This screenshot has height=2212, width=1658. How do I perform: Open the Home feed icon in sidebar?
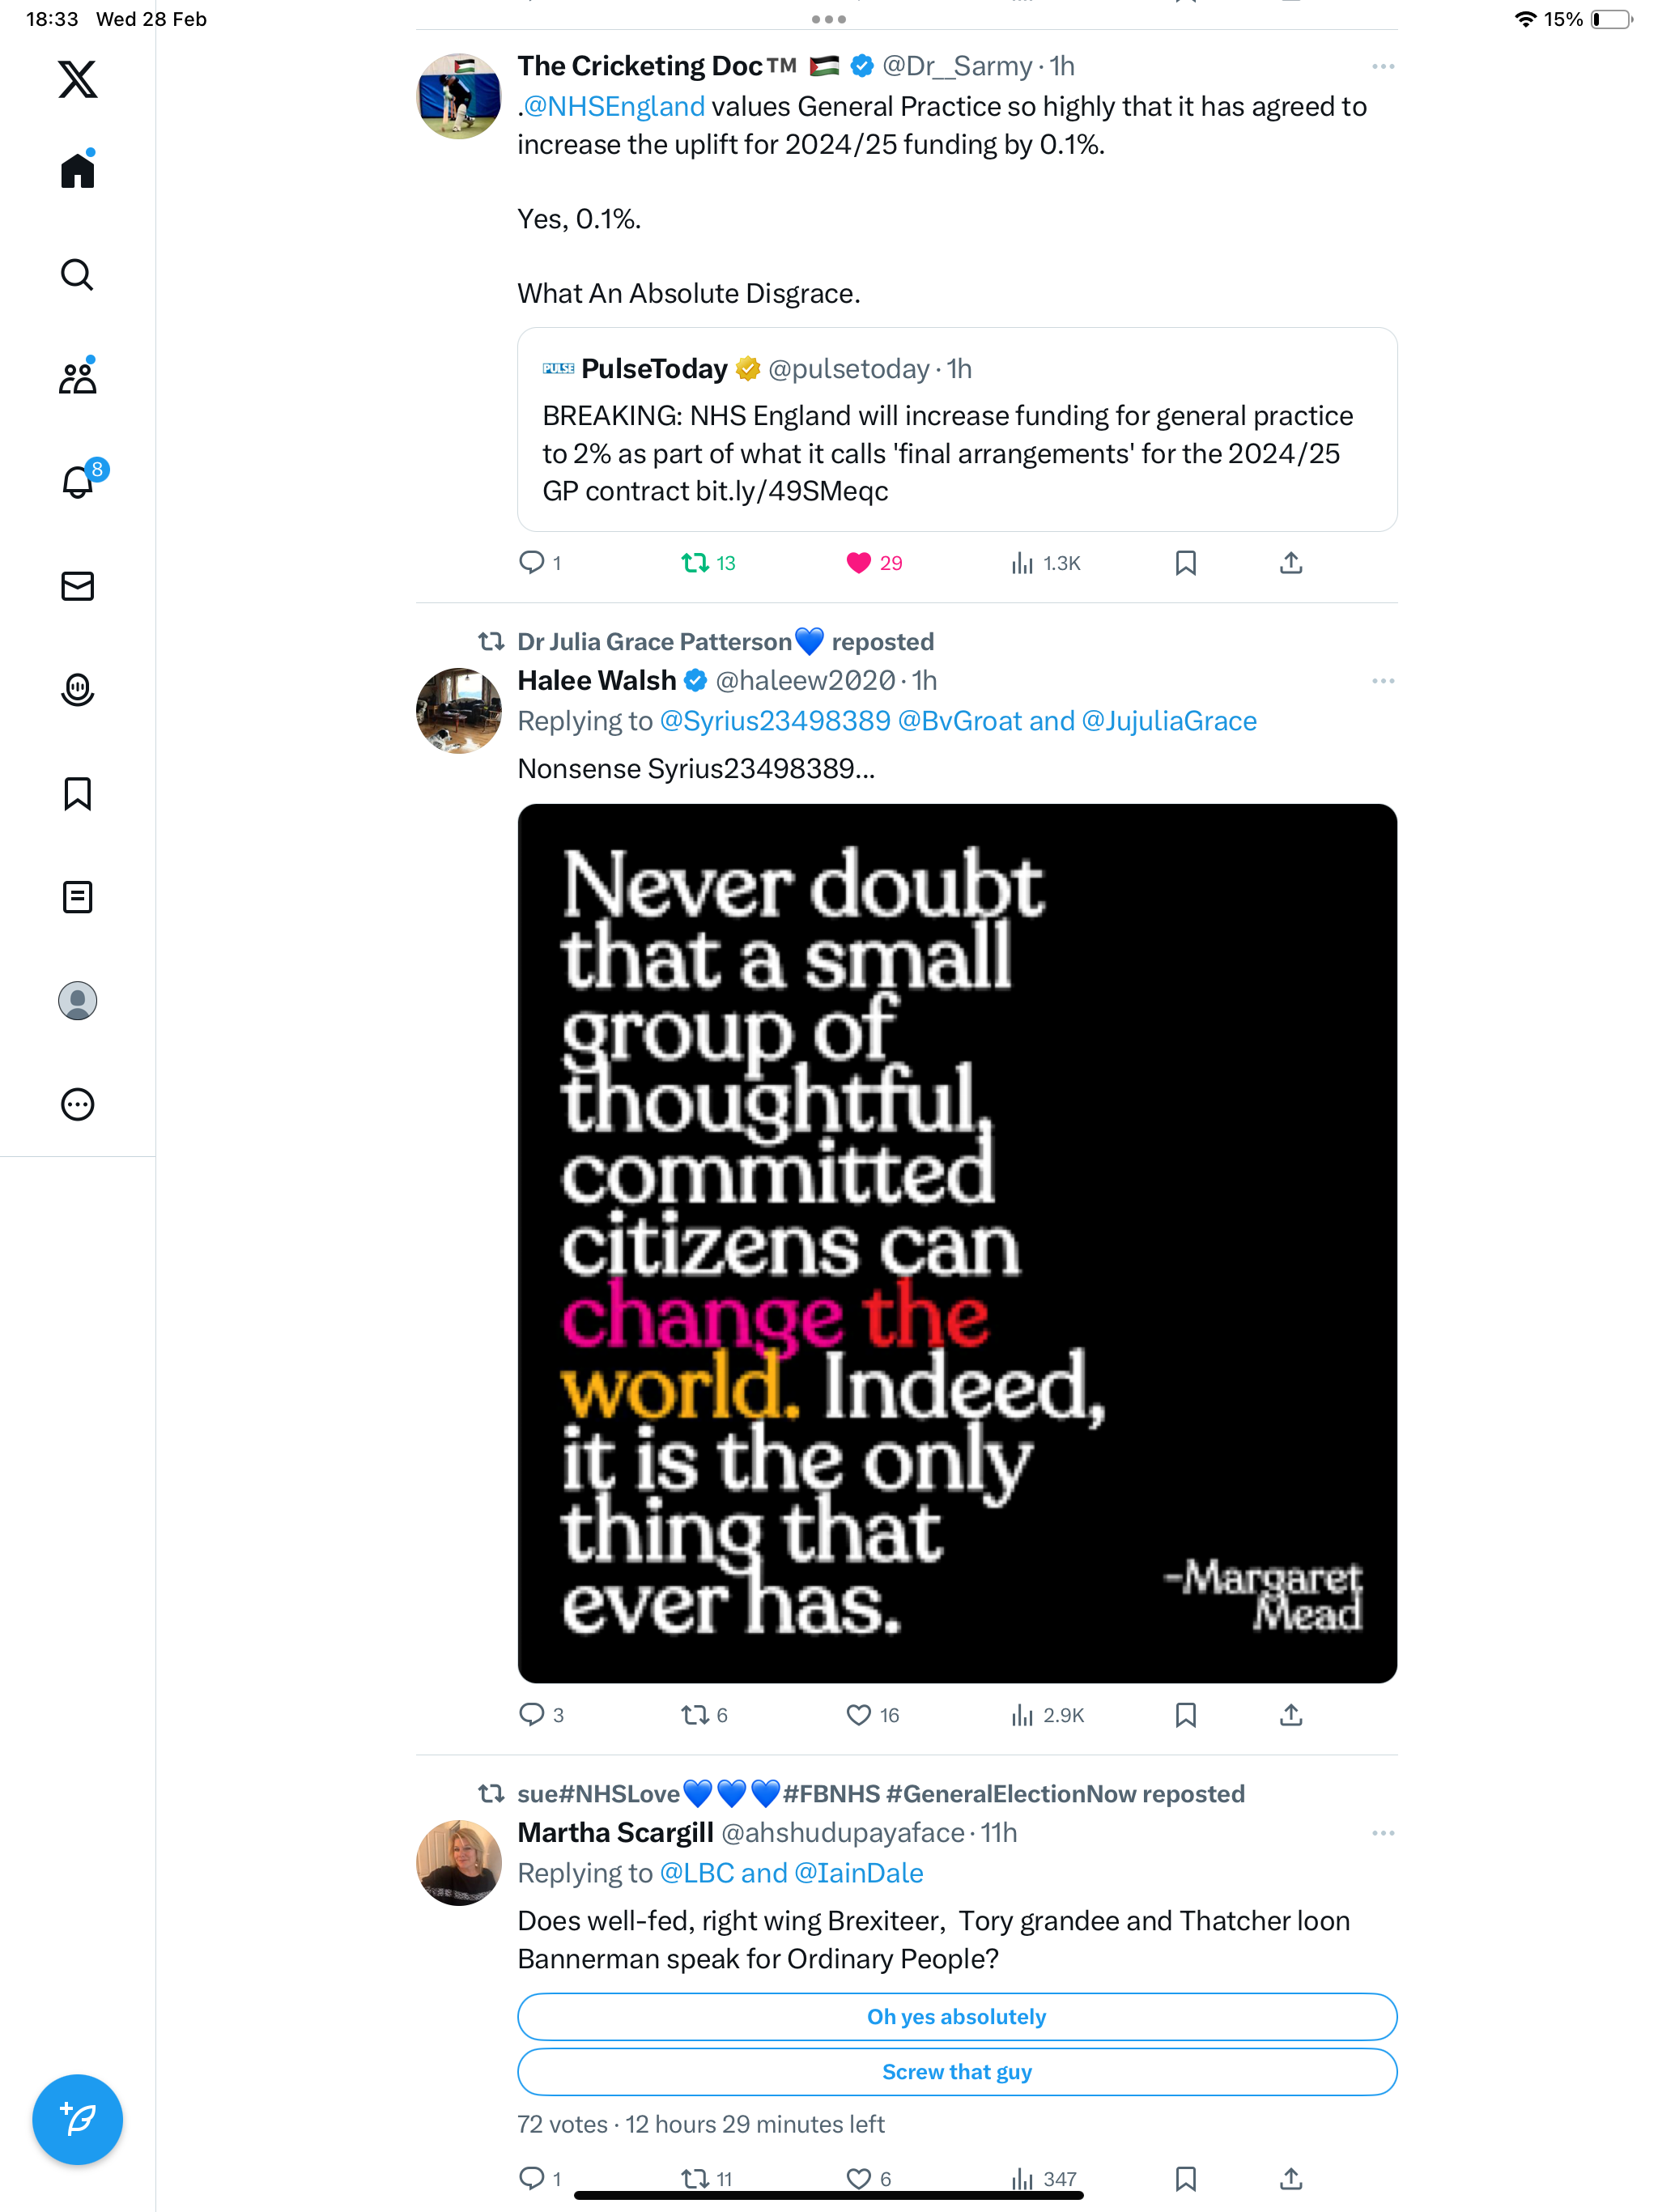(77, 169)
